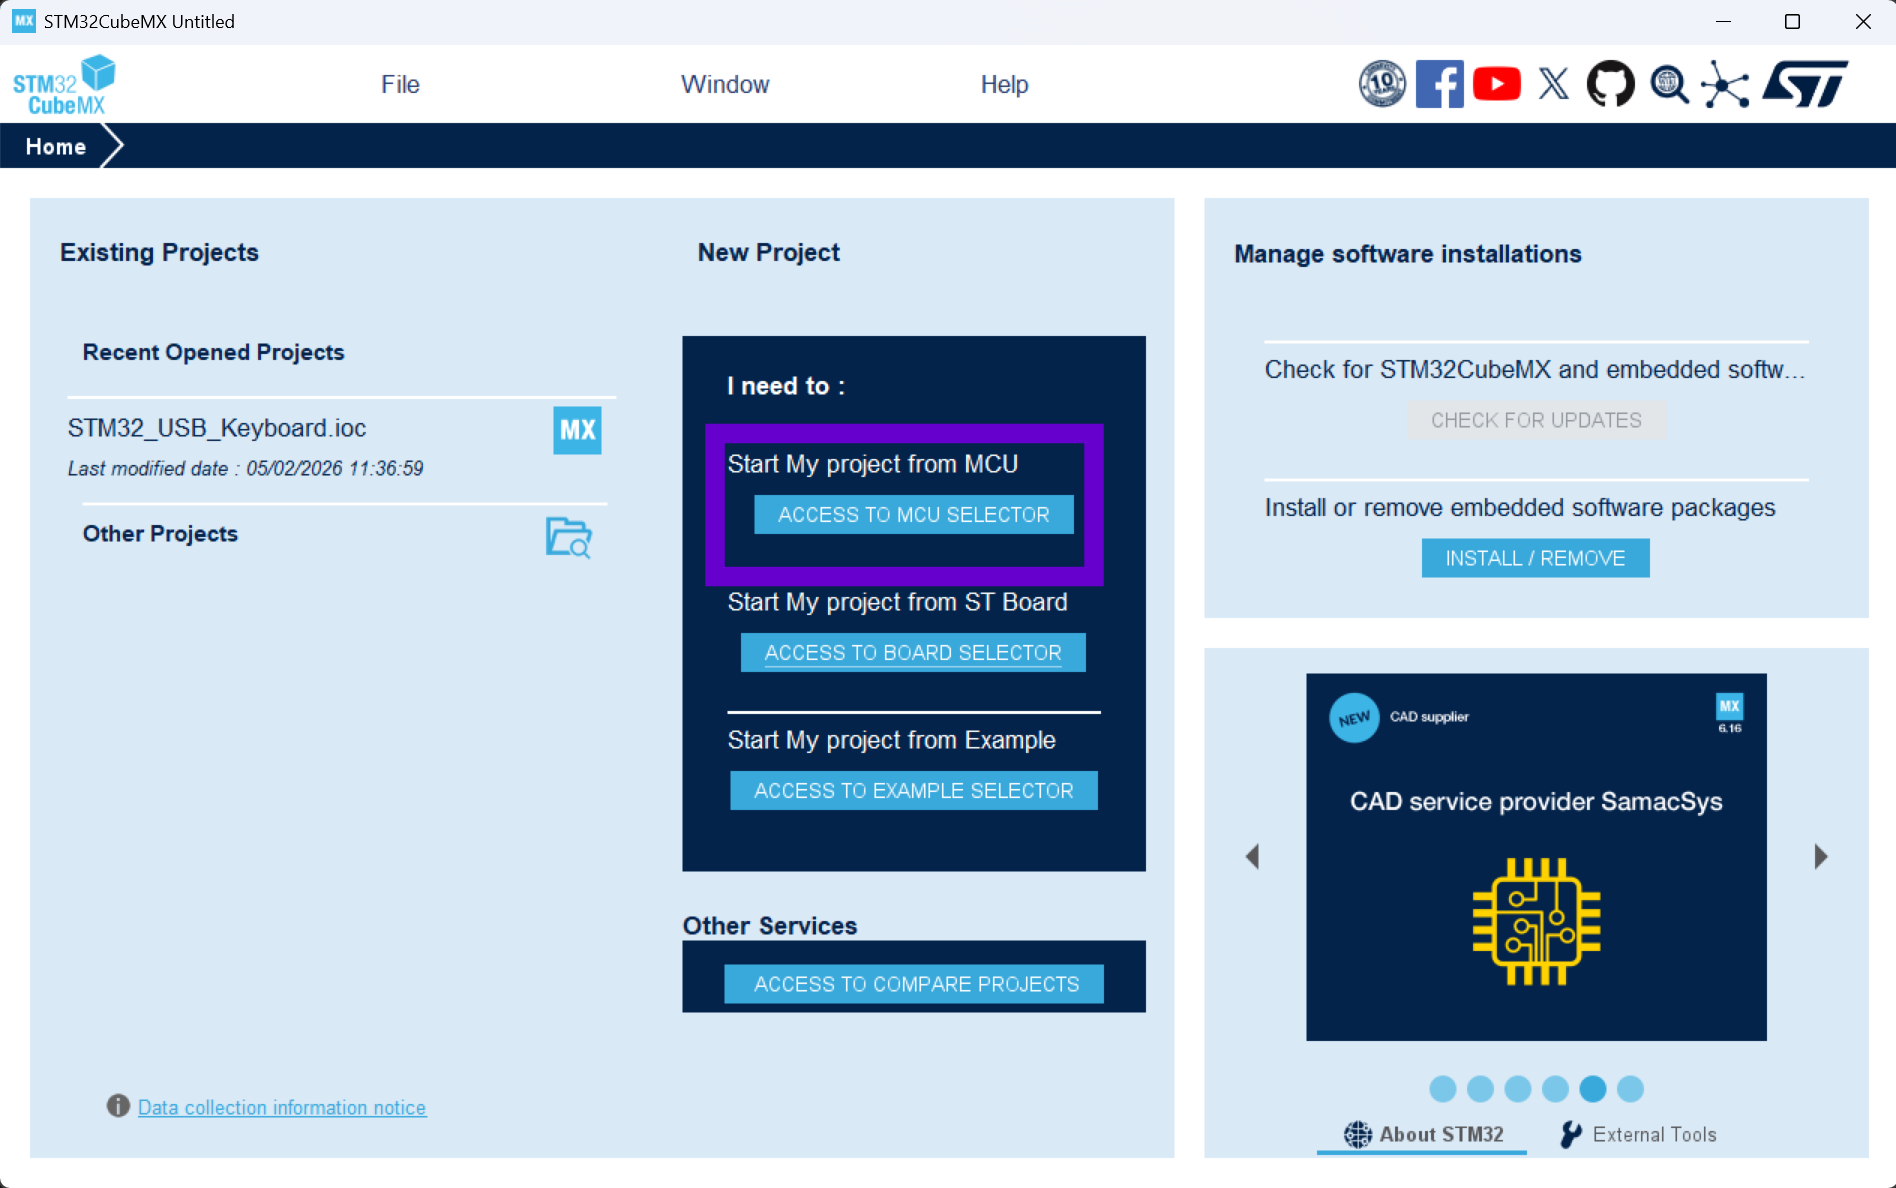Image resolution: width=1896 pixels, height=1188 pixels.
Task: Open the Facebook icon link
Action: tap(1439, 84)
